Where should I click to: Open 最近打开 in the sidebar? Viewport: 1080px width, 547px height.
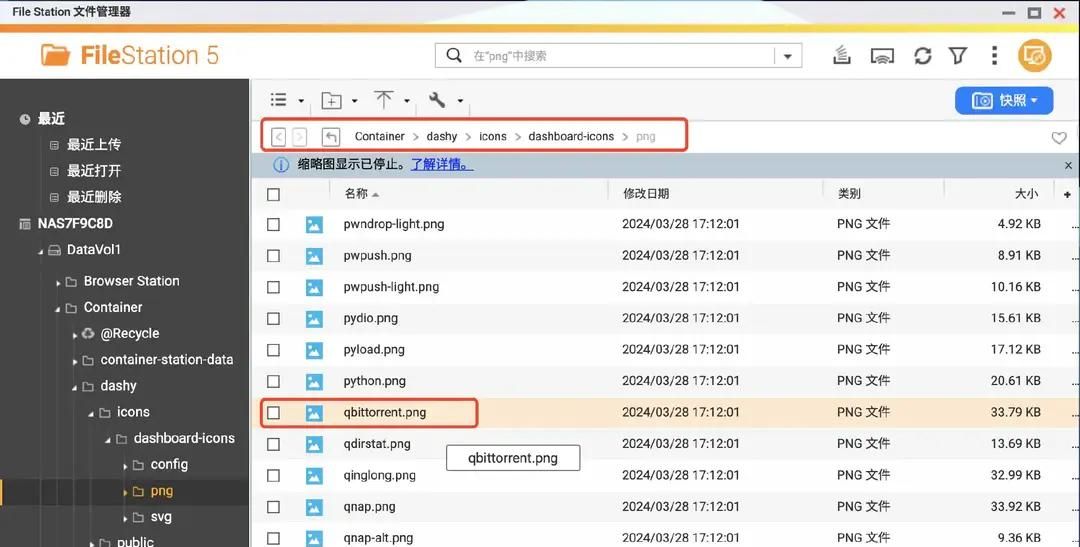click(94, 171)
